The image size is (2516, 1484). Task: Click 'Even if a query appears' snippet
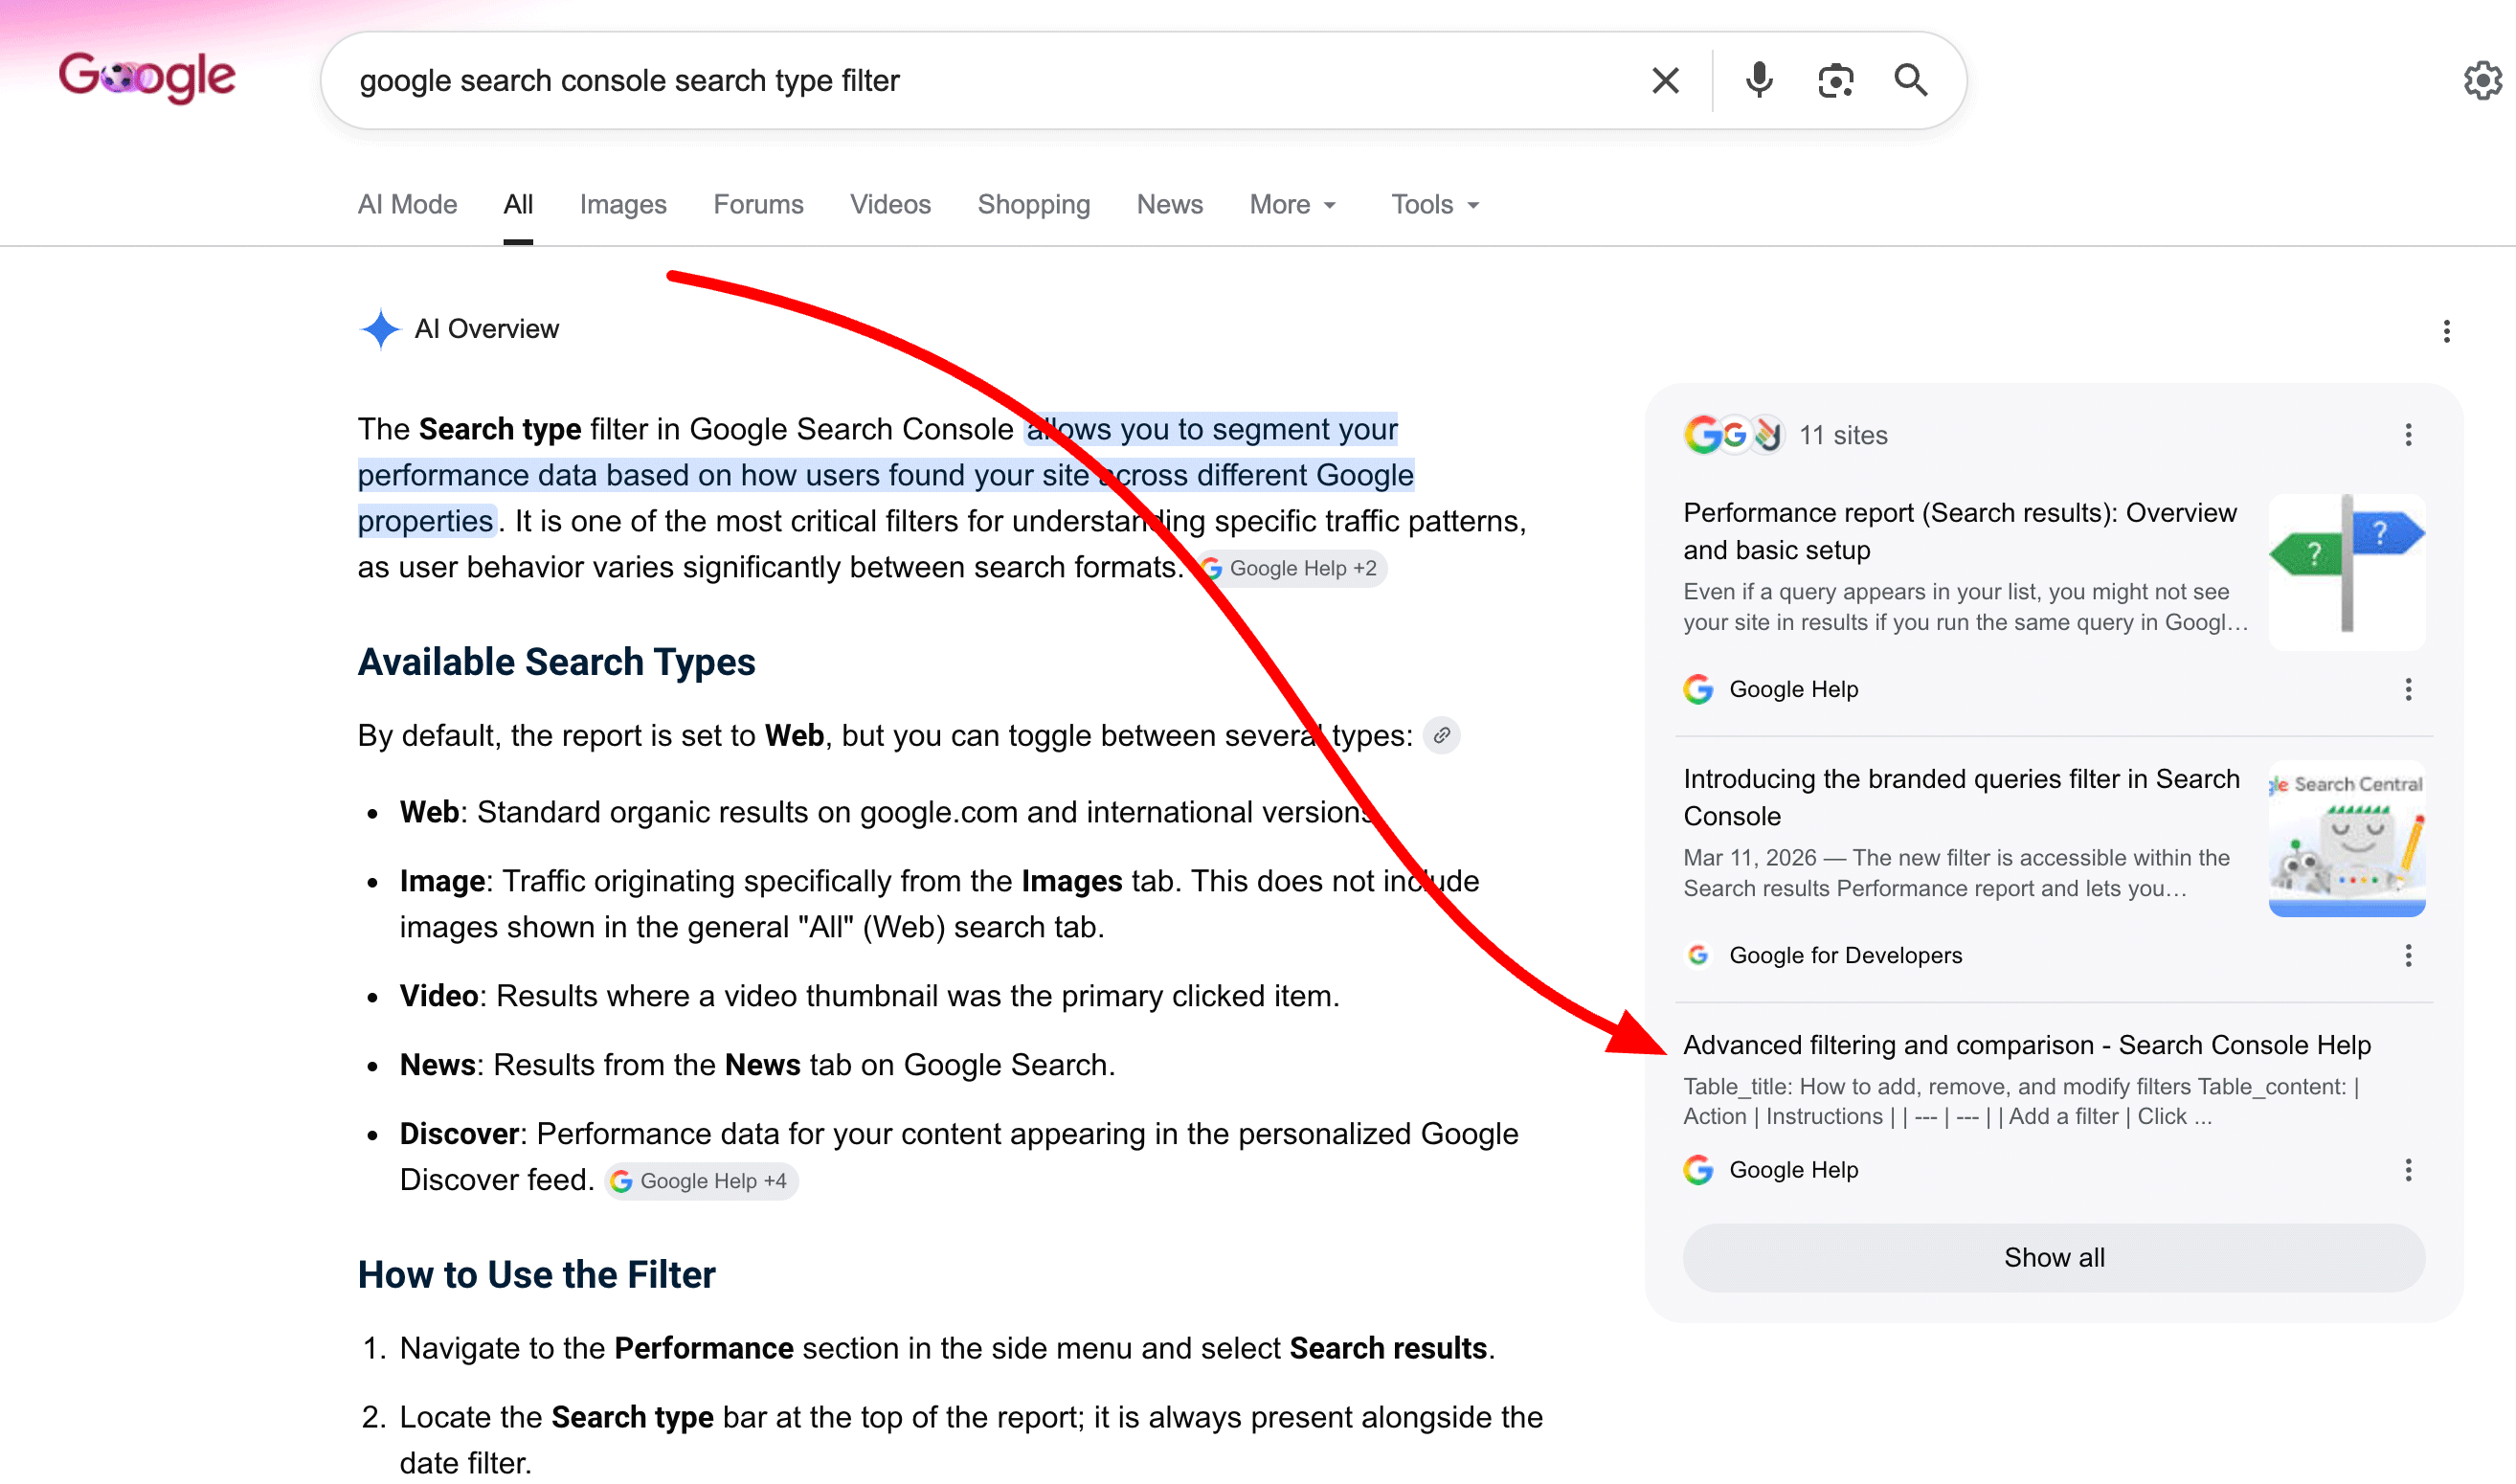click(1965, 607)
